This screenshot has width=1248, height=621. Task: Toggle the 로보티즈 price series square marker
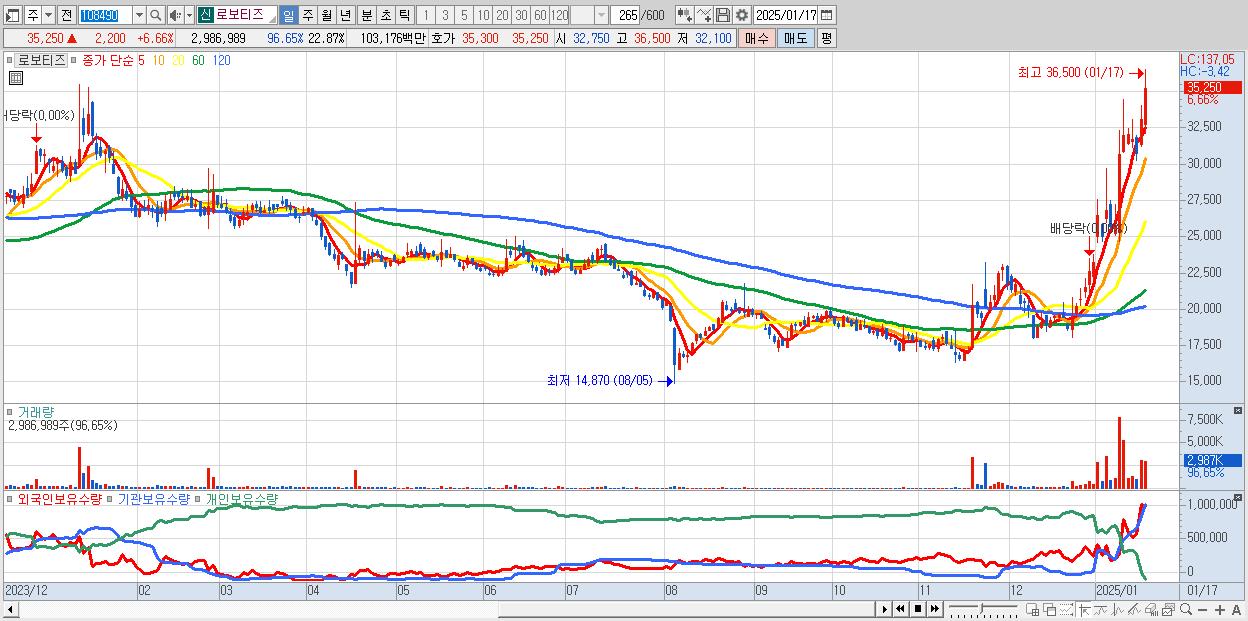pyautogui.click(x=10, y=60)
